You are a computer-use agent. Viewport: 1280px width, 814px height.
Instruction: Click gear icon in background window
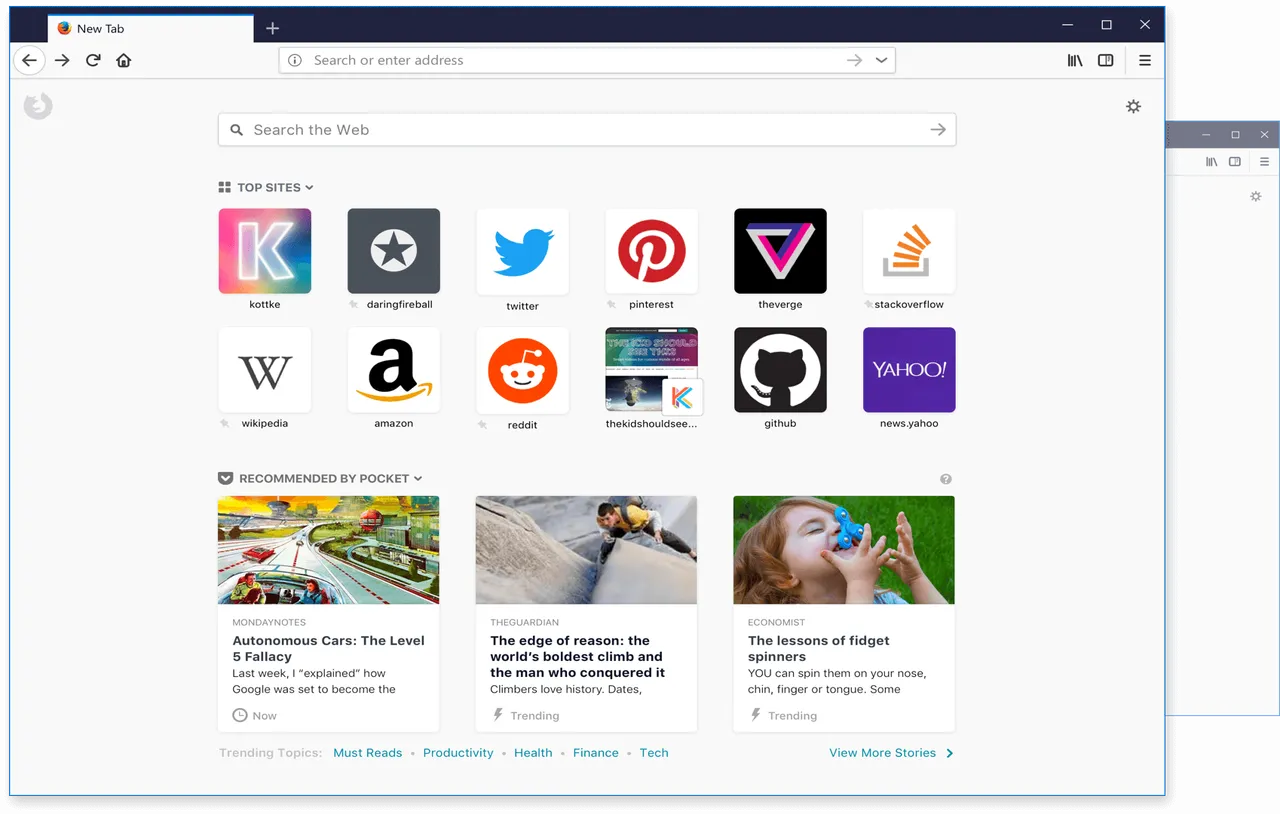tap(1256, 197)
